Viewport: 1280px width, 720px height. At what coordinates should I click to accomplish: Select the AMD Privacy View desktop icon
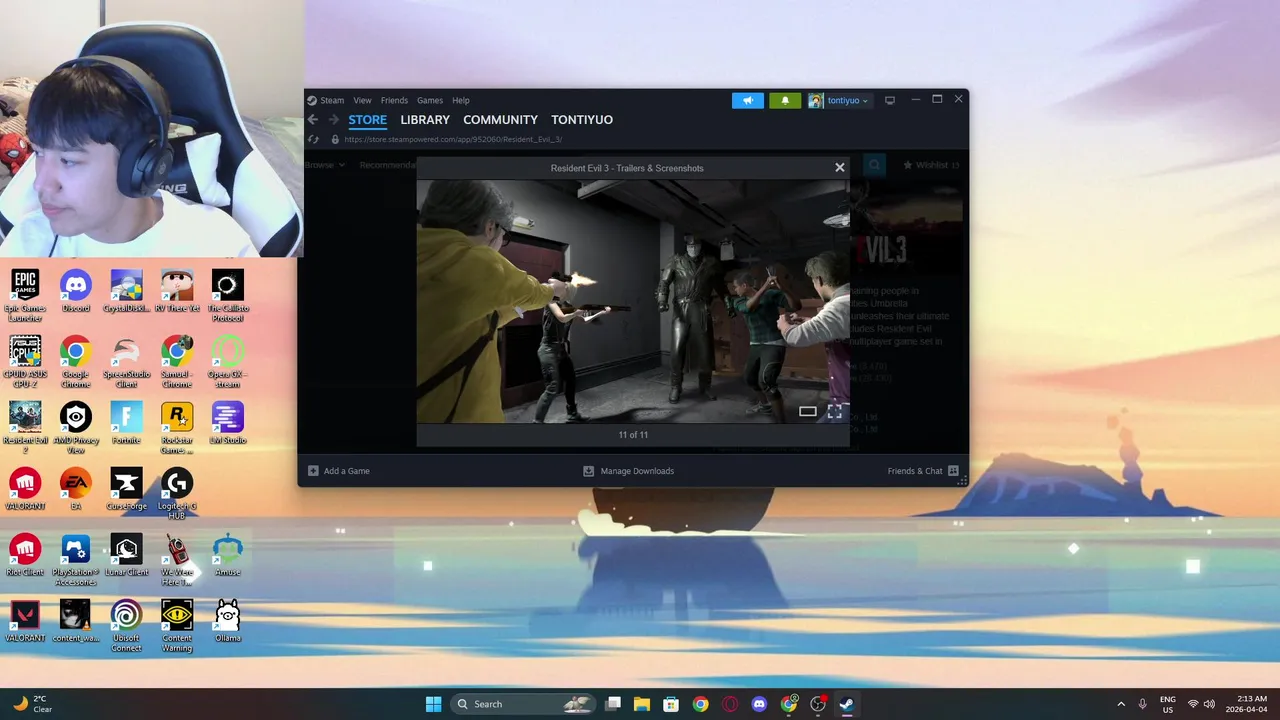point(76,427)
